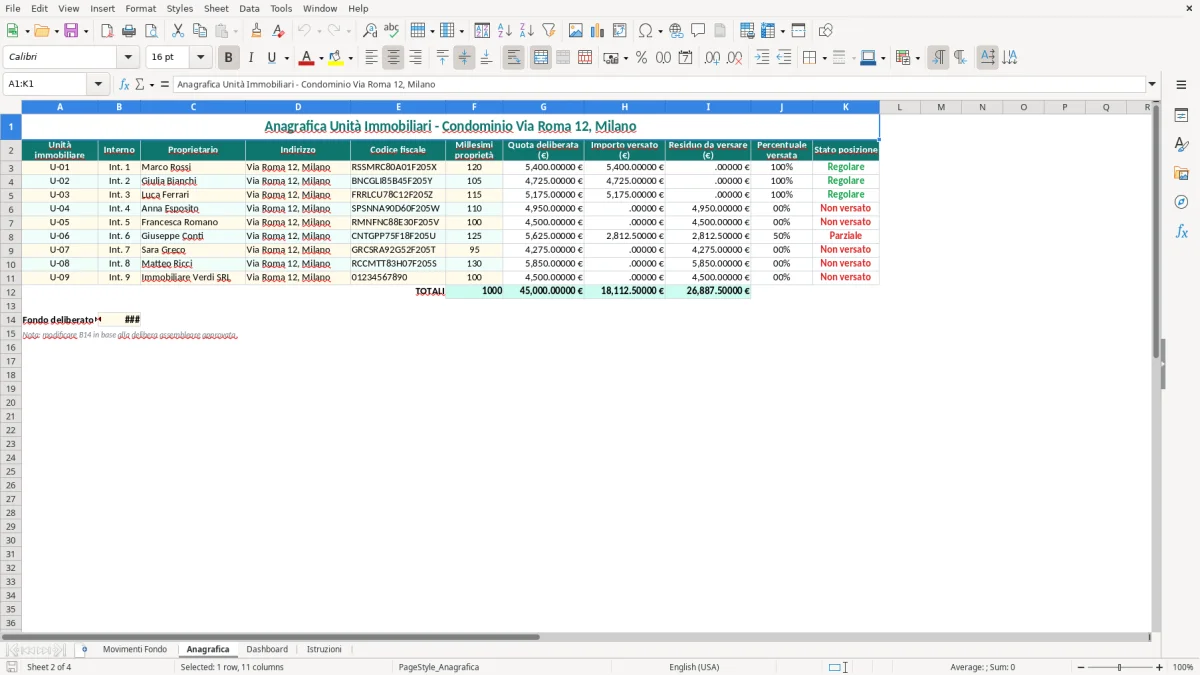Viewport: 1200px width, 675px height.
Task: Open the Font Name dropdown
Action: [129, 58]
